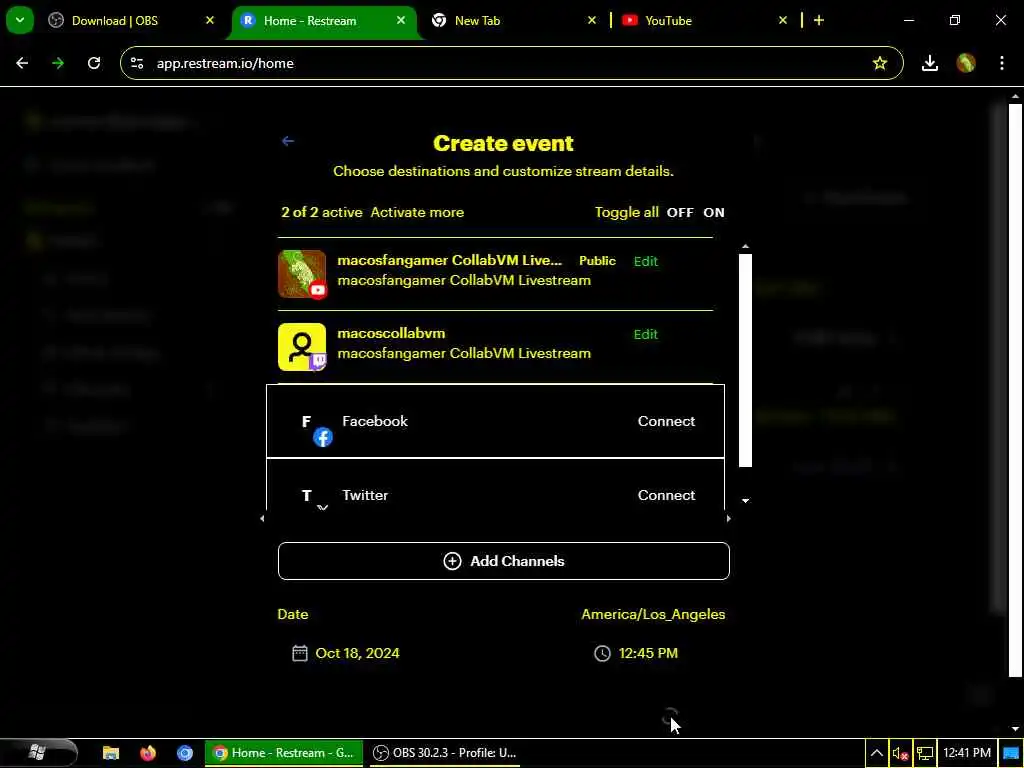The height and width of the screenshot is (768, 1024).
Task: Click the macoscollabvm Twitch avatar thumbnail
Action: [302, 347]
